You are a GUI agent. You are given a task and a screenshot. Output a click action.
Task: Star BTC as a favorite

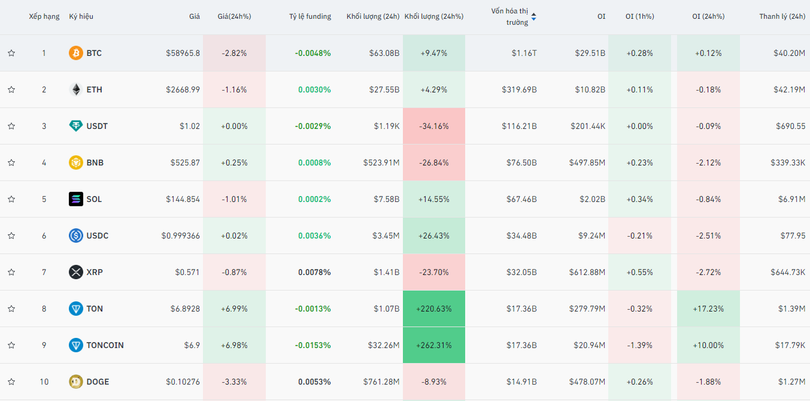coord(12,53)
